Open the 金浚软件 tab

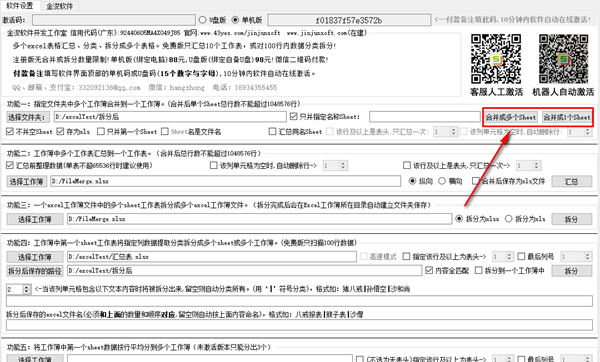[59, 6]
